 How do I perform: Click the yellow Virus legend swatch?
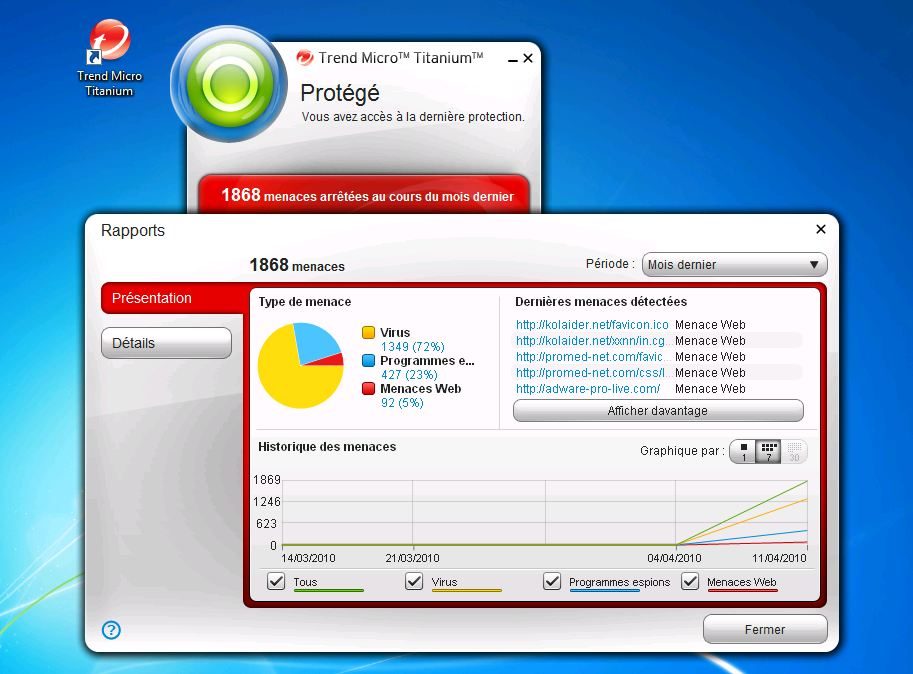coord(368,333)
